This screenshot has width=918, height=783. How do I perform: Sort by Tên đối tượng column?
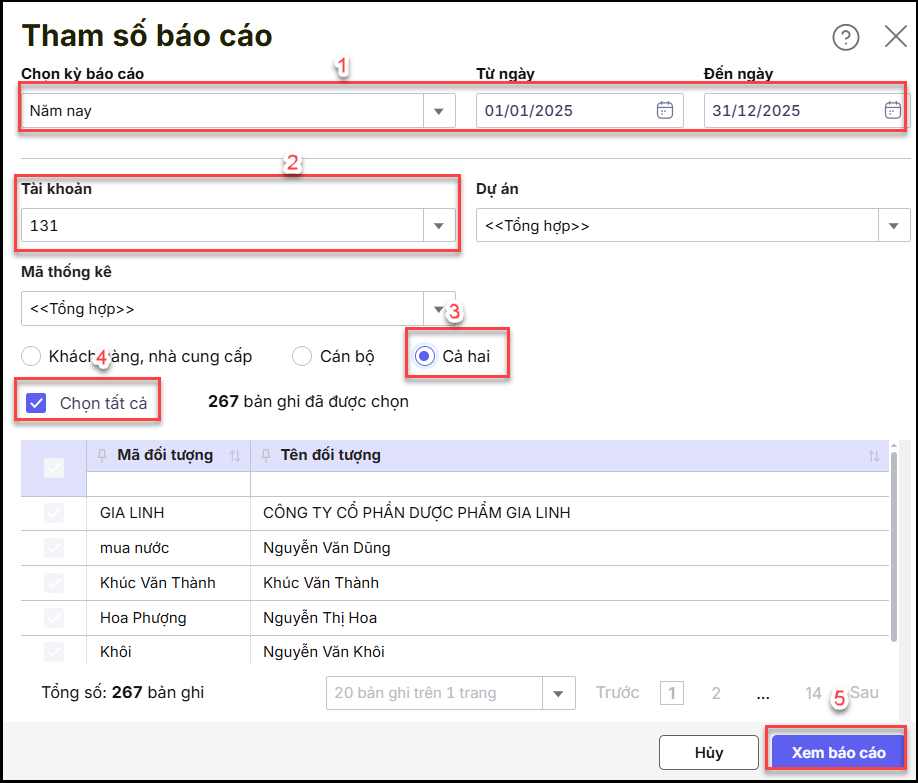873,456
